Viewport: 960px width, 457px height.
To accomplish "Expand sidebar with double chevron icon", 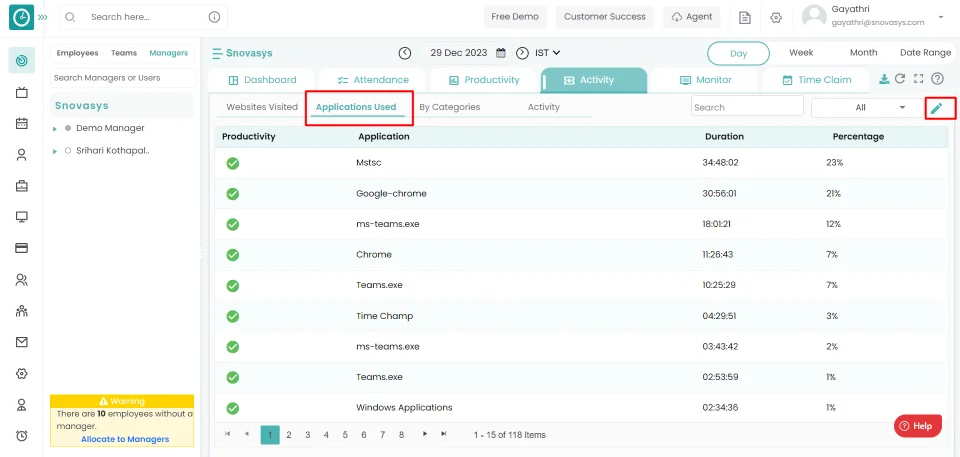I will (42, 17).
